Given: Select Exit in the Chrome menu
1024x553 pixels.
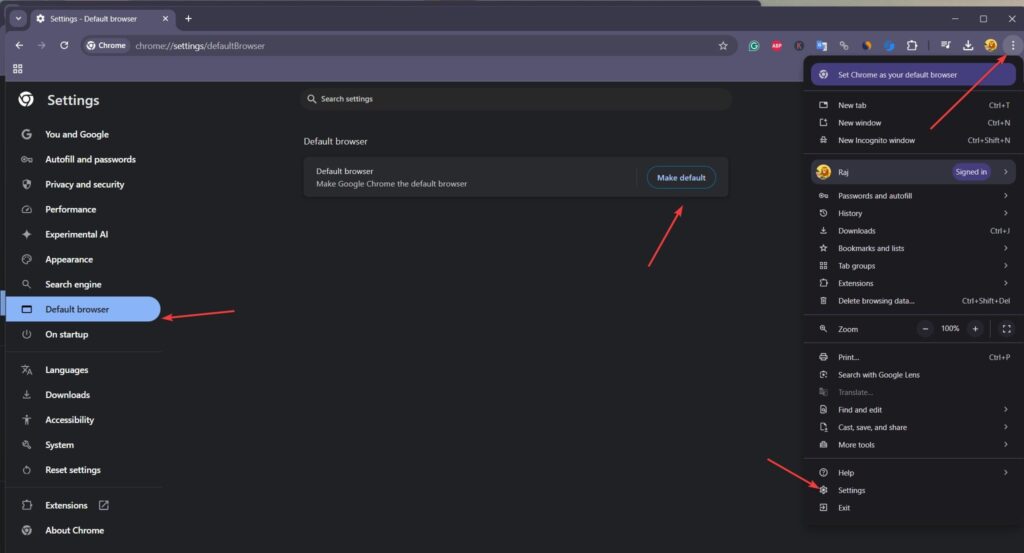Looking at the screenshot, I should point(913,508).
